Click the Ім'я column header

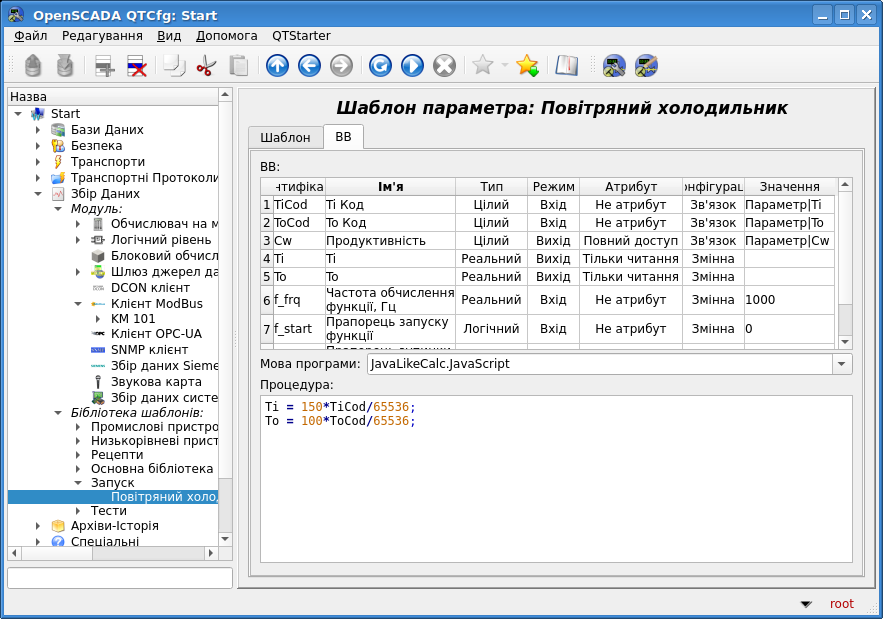click(x=390, y=187)
